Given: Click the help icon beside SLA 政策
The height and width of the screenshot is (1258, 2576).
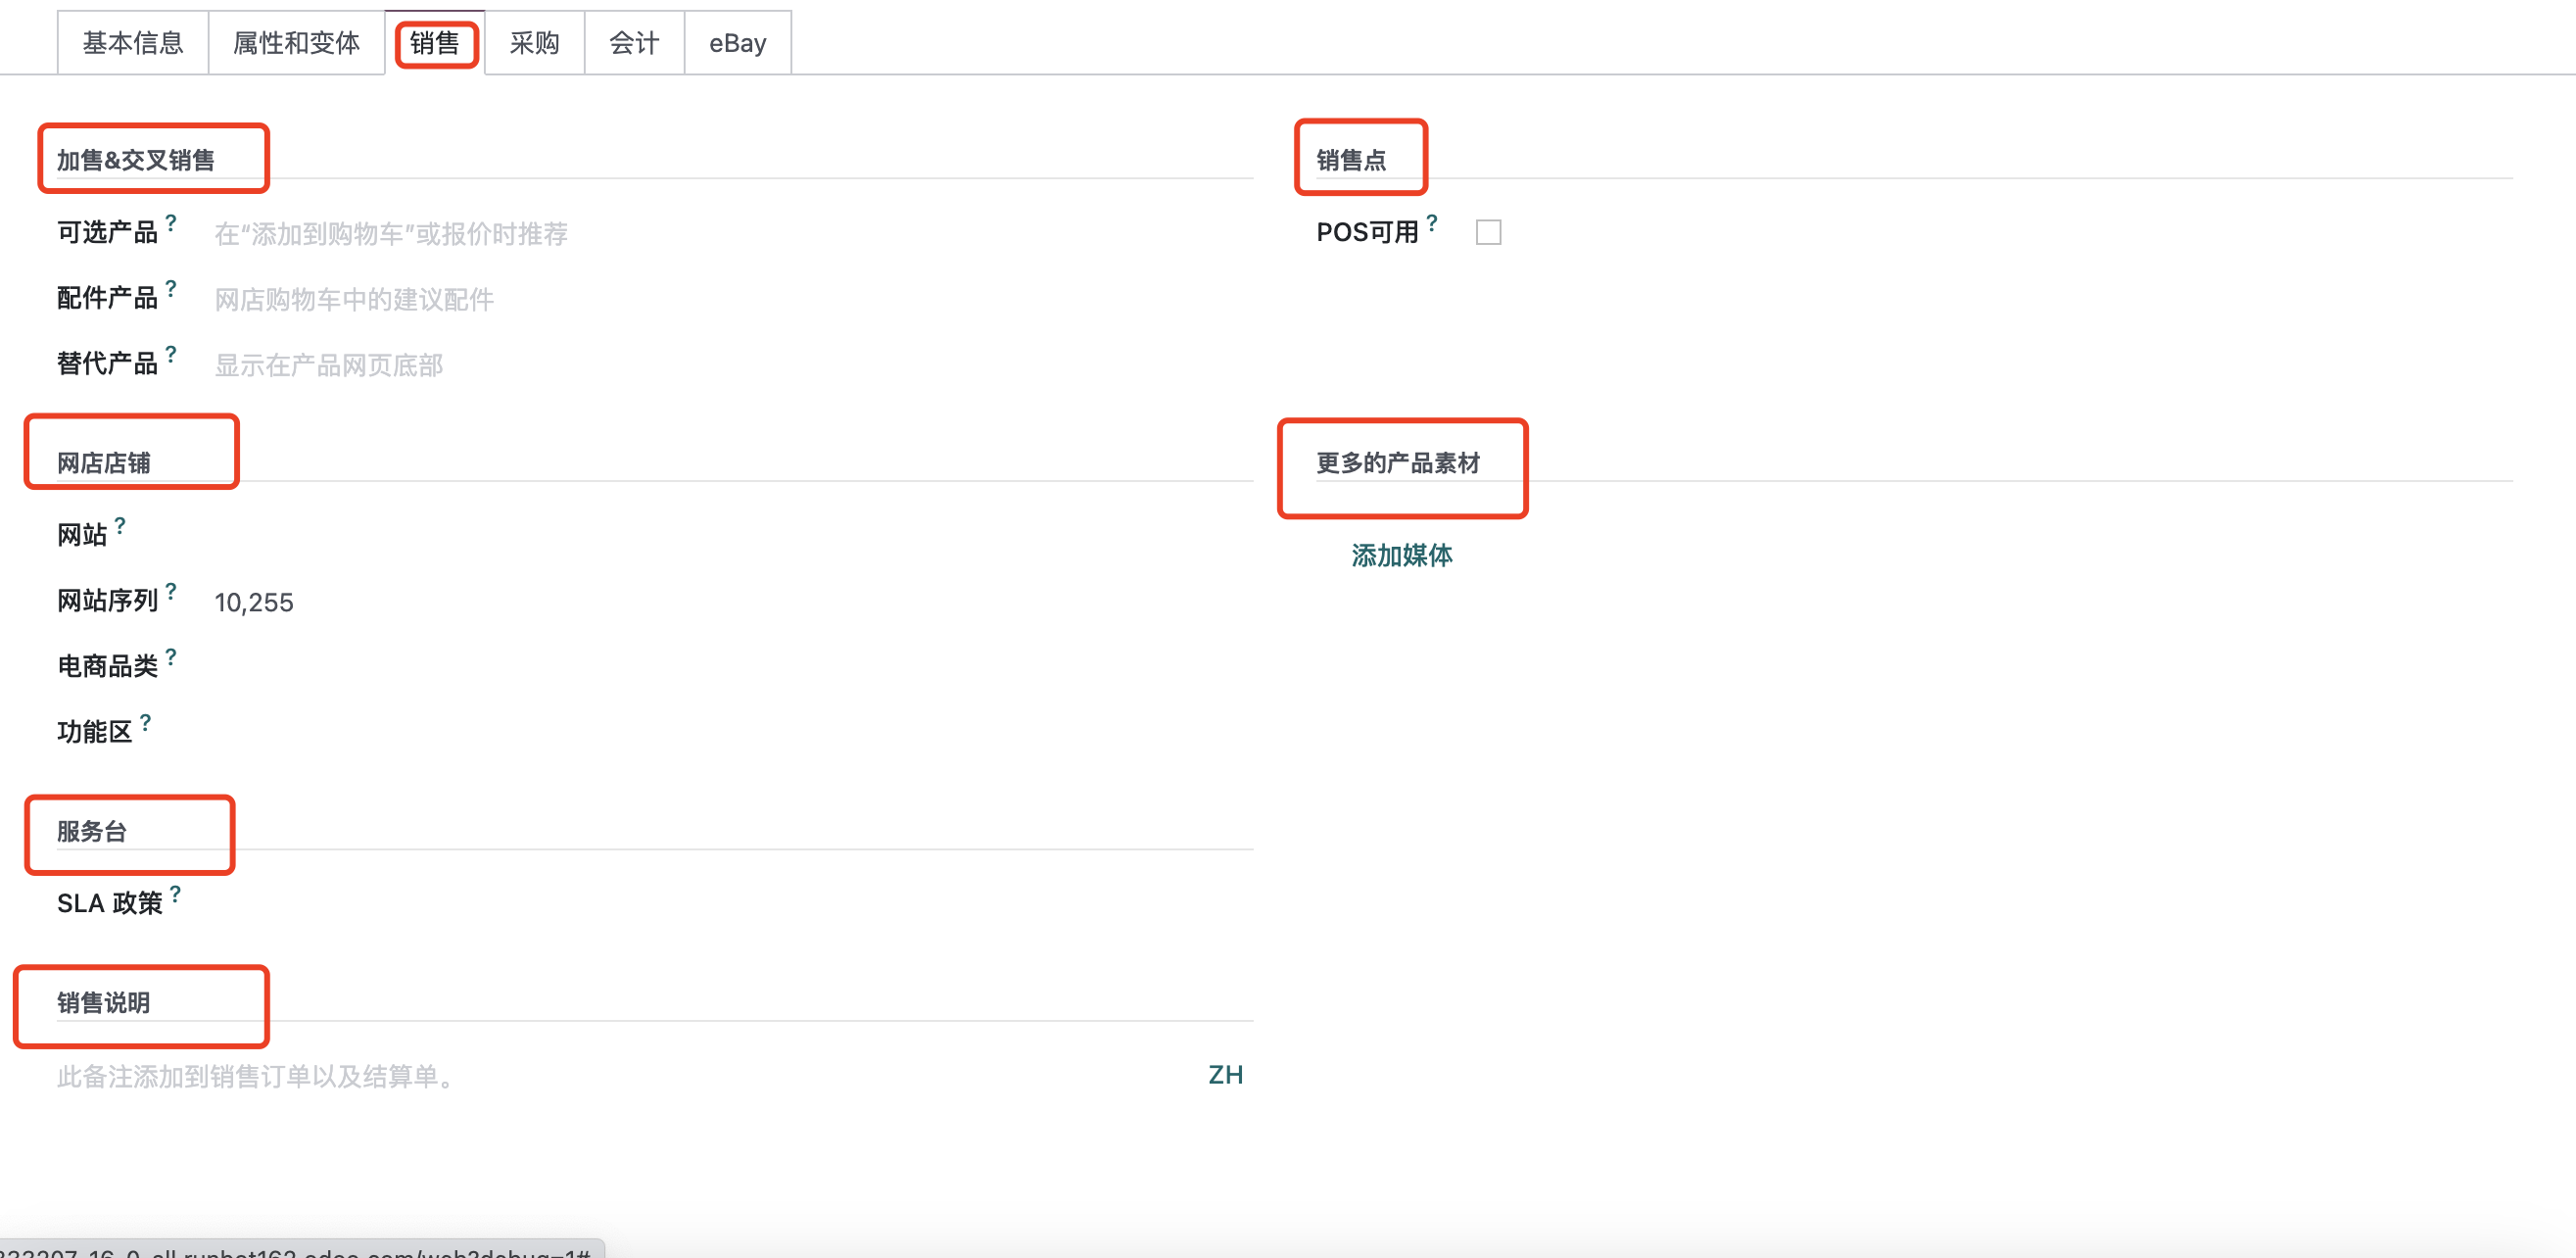Looking at the screenshot, I should click(175, 894).
